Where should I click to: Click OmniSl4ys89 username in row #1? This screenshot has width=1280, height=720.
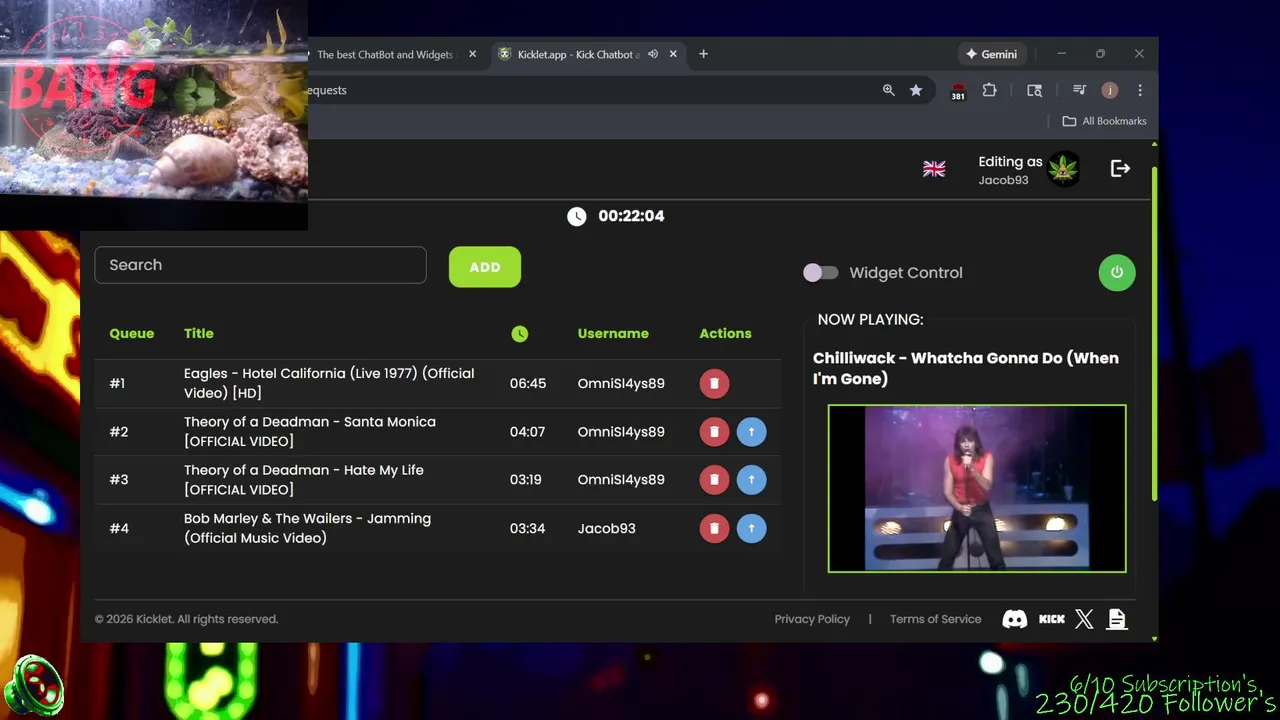[x=621, y=383]
